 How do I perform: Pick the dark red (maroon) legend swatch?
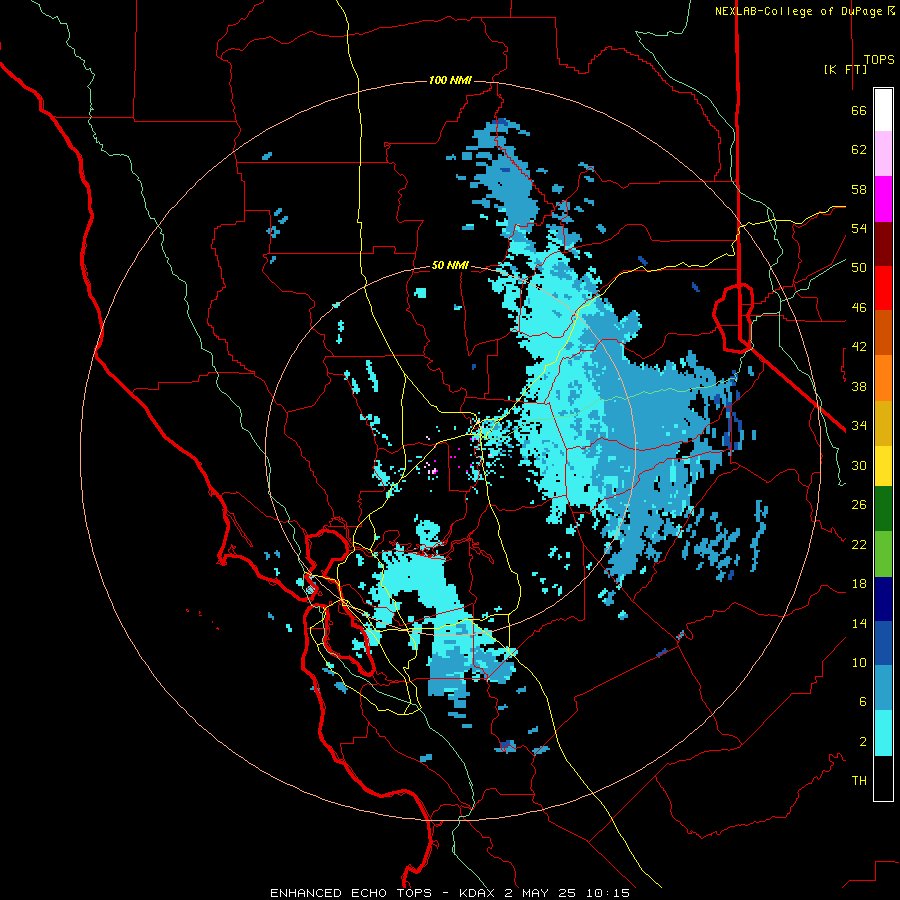[x=883, y=244]
